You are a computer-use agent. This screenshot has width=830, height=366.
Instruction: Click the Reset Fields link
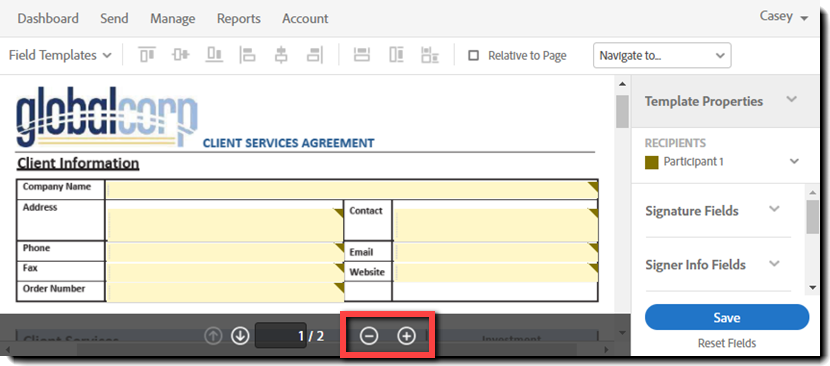[x=727, y=343]
